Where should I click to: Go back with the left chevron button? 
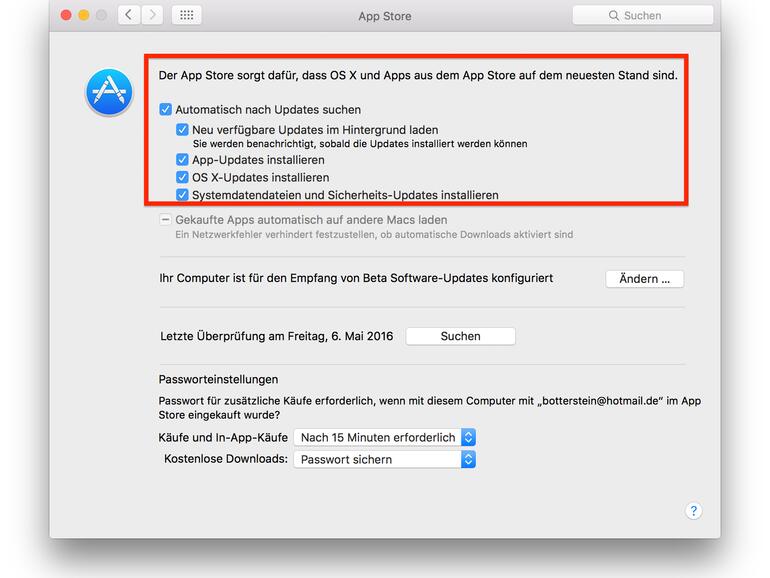pyautogui.click(x=129, y=15)
